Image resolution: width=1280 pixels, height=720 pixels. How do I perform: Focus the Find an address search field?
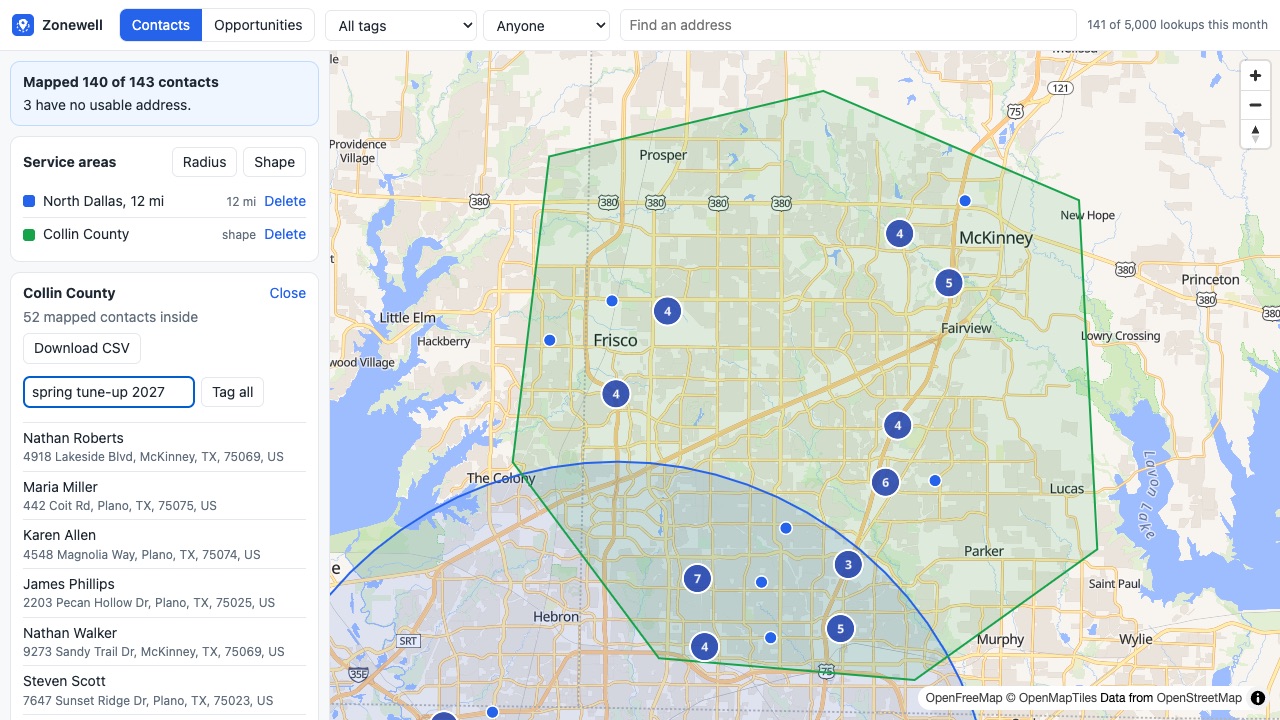(x=848, y=25)
